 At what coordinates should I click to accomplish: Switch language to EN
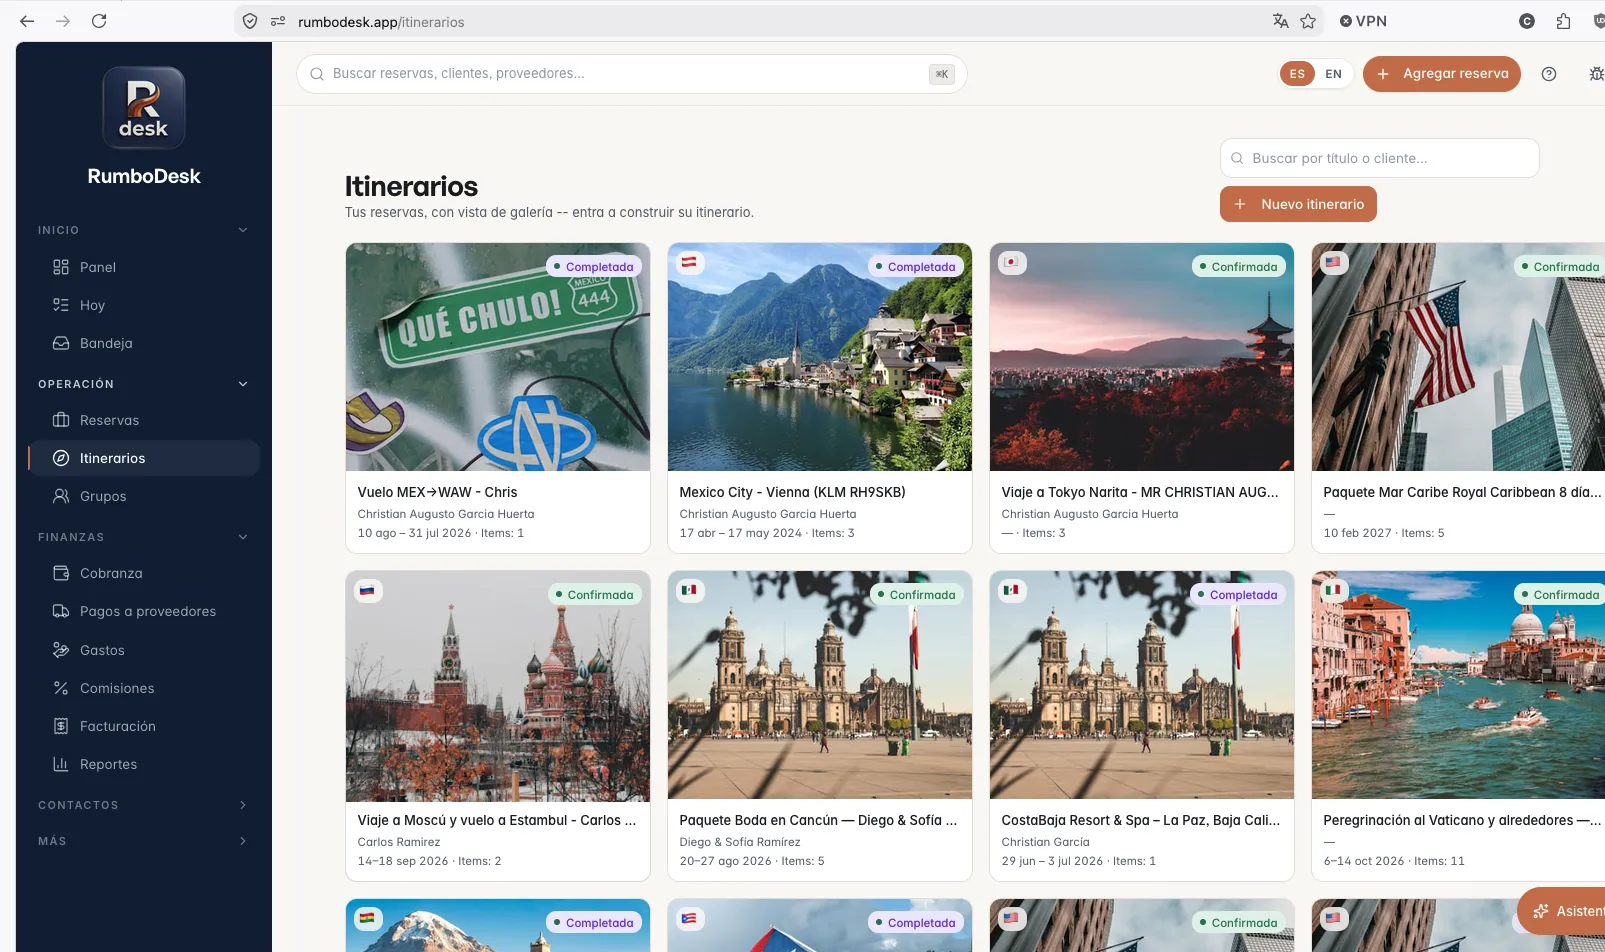click(x=1333, y=74)
